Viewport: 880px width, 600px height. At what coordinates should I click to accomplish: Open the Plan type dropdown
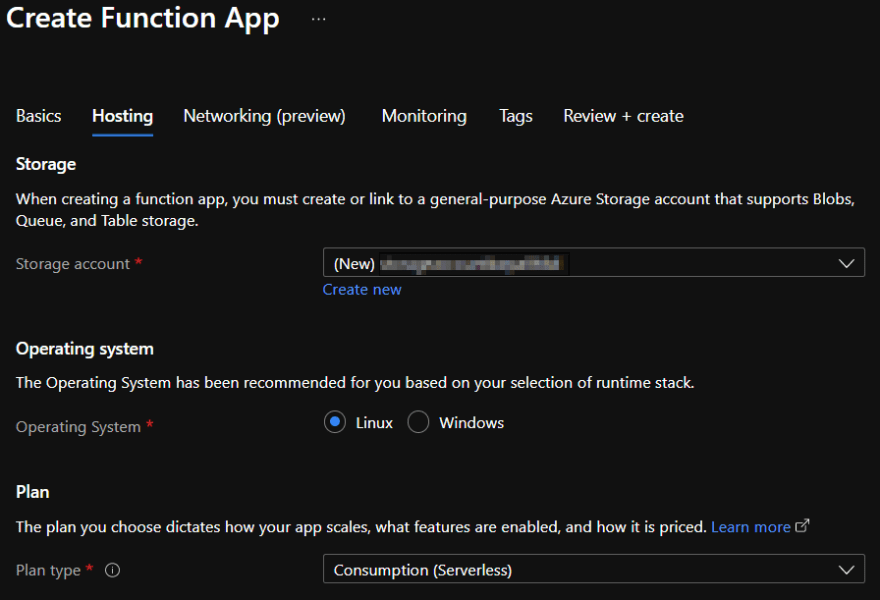click(594, 569)
